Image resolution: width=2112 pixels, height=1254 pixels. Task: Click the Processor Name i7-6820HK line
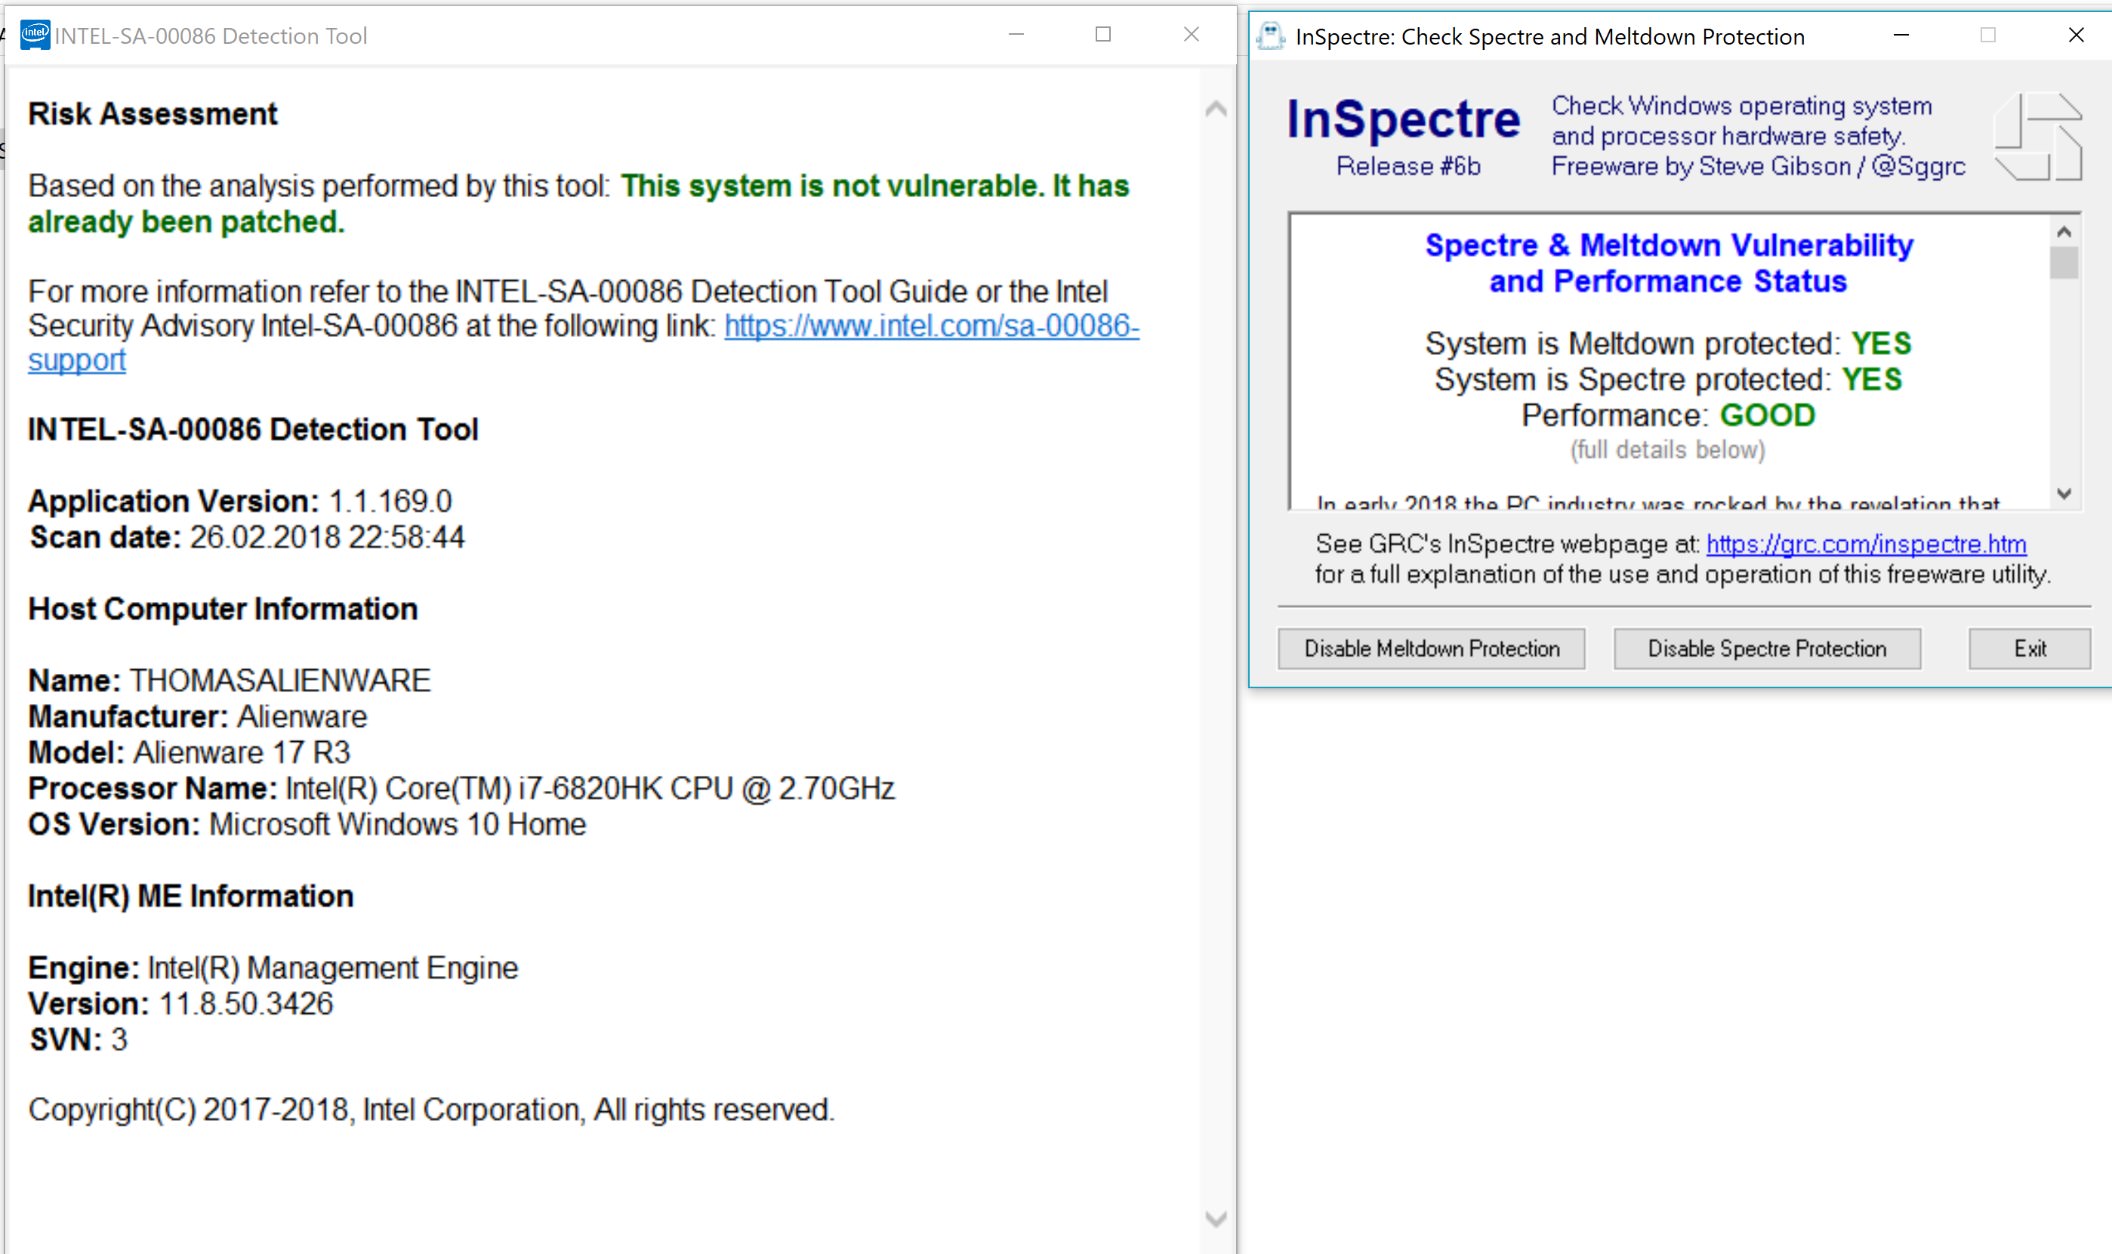click(461, 788)
